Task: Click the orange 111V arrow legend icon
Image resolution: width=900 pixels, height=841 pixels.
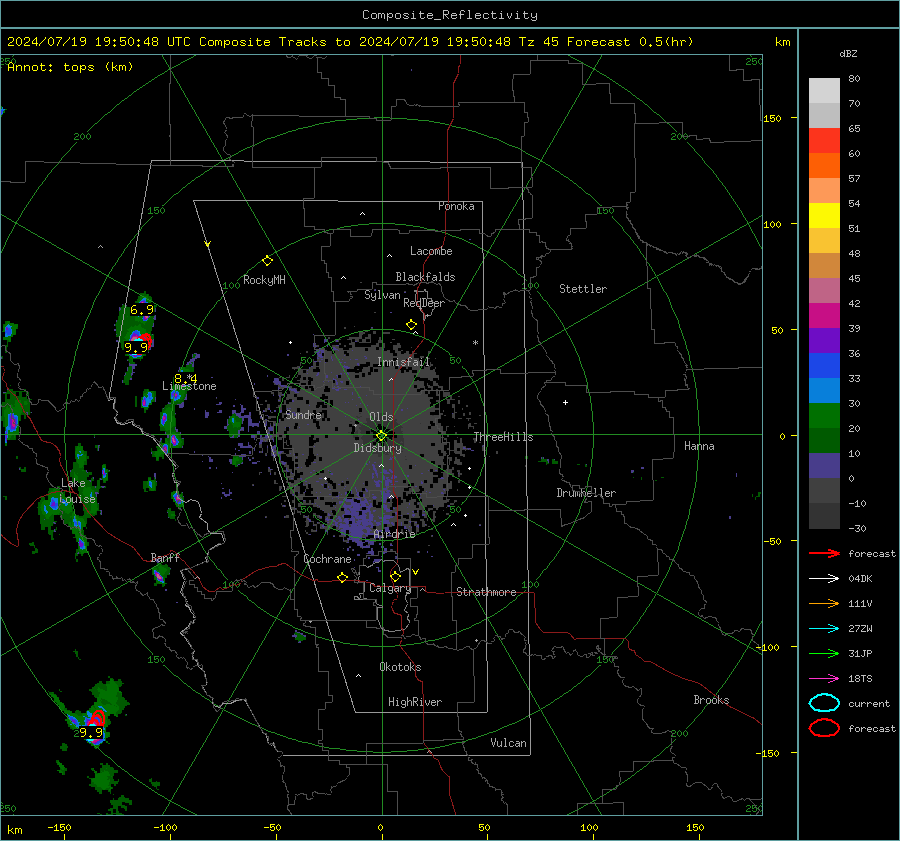Action: pos(824,603)
